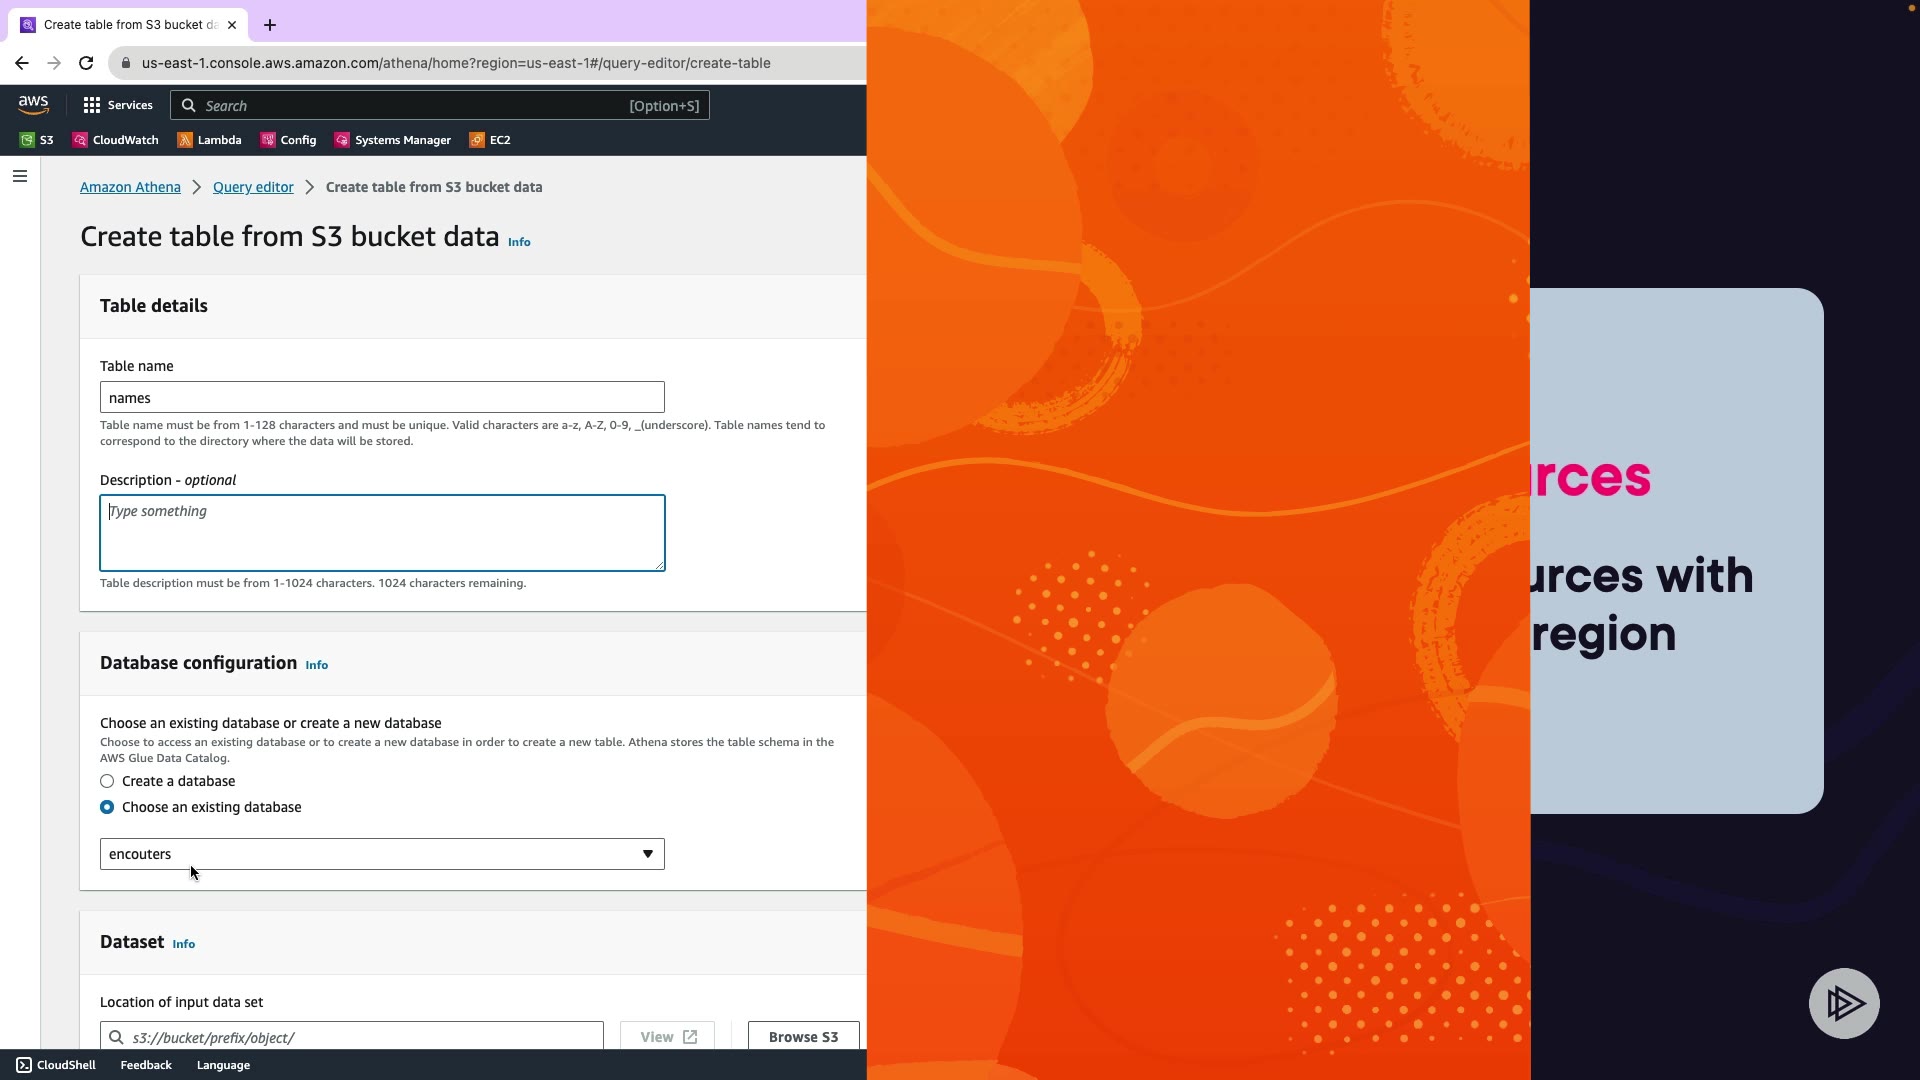Open the EC2 favorites shortcut
The height and width of the screenshot is (1080, 1920).
(490, 140)
